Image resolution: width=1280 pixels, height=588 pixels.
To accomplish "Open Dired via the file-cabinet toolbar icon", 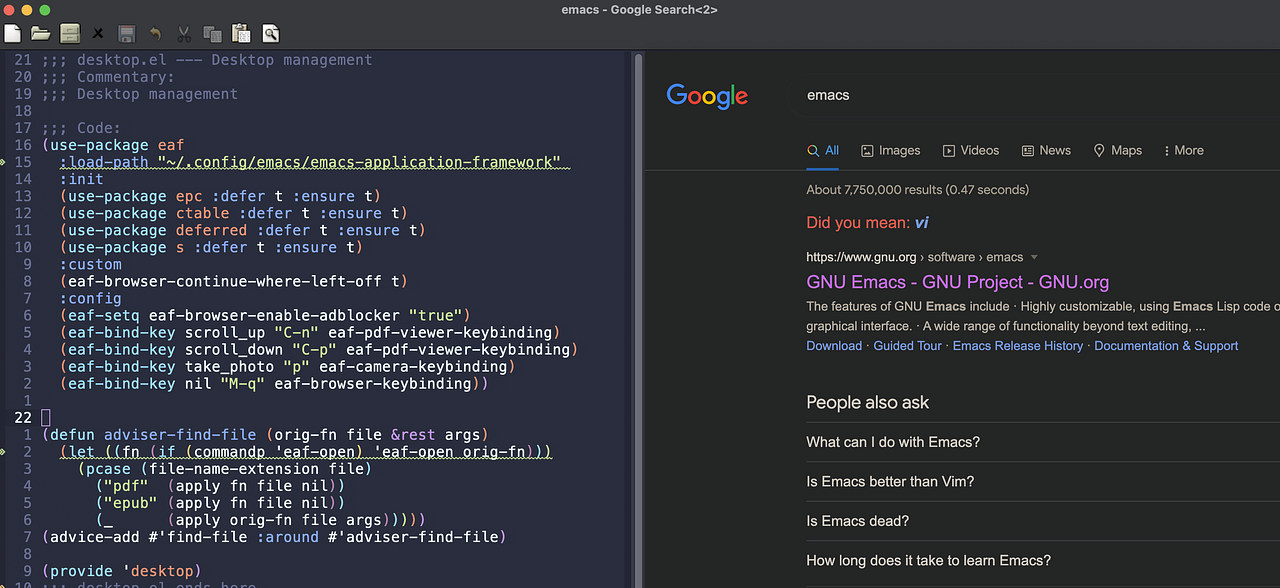I will [x=69, y=33].
